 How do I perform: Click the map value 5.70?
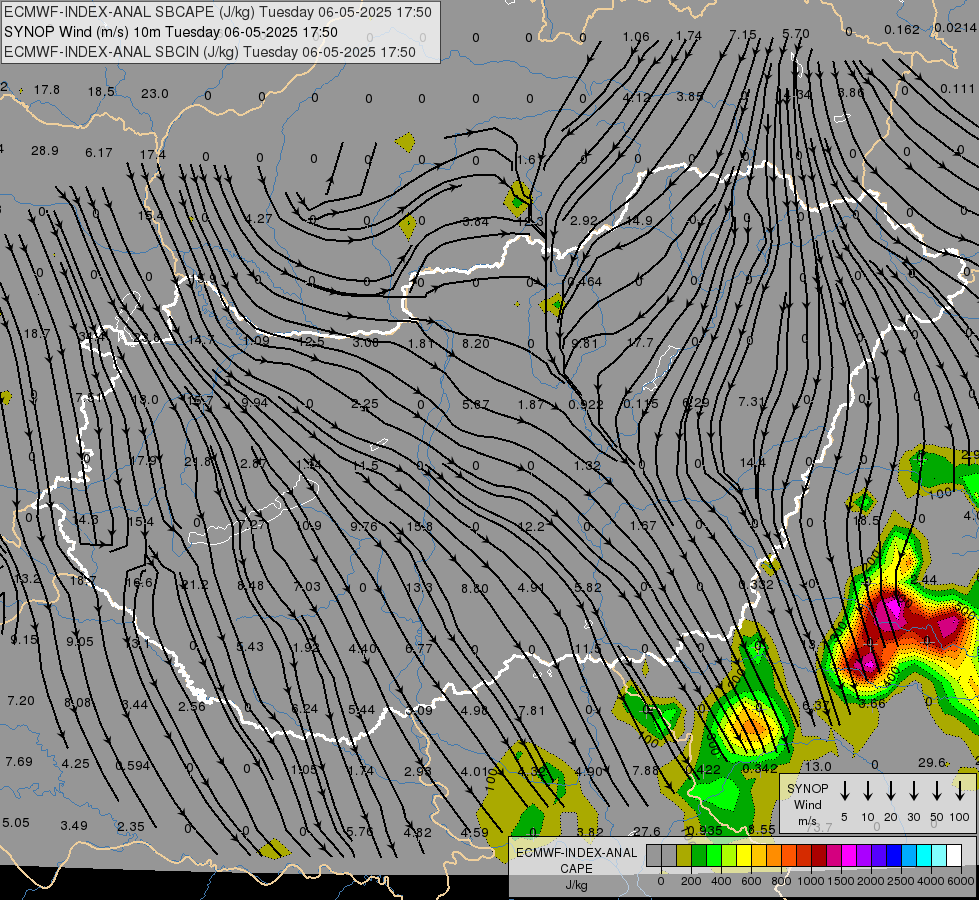click(795, 34)
